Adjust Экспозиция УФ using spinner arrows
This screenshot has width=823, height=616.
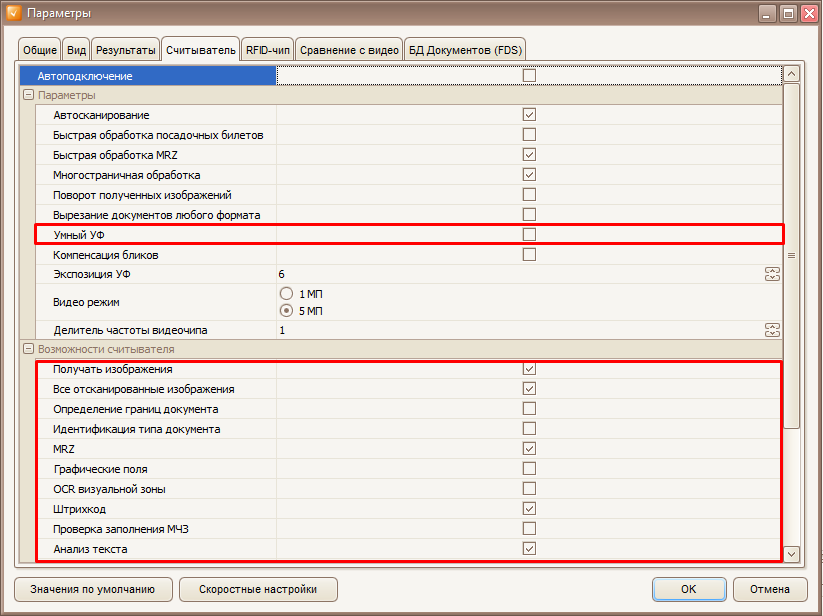(772, 274)
